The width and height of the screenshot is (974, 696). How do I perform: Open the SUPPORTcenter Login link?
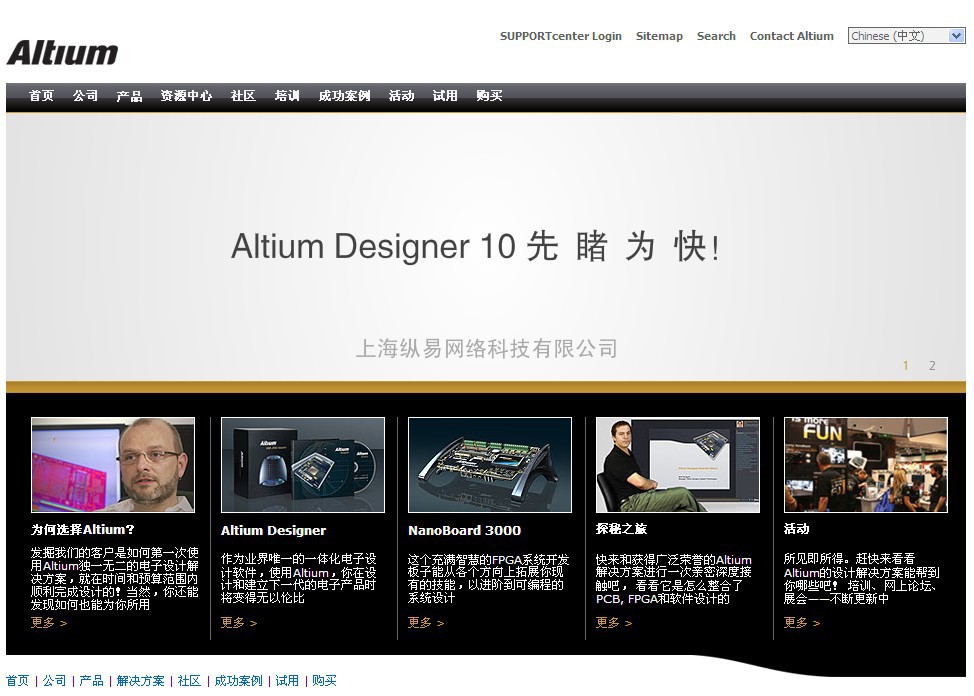point(560,36)
